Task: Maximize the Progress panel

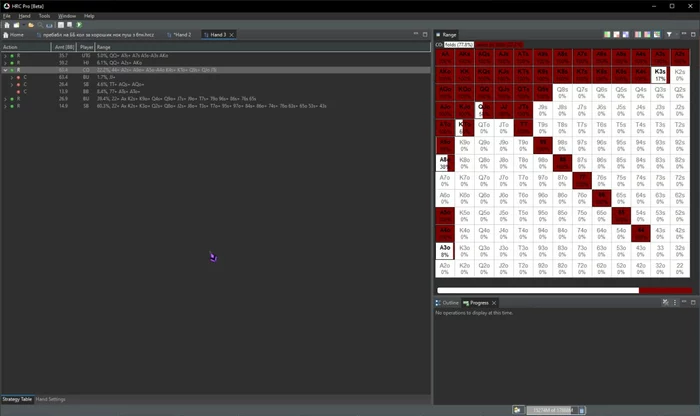Action: pyautogui.click(x=693, y=302)
